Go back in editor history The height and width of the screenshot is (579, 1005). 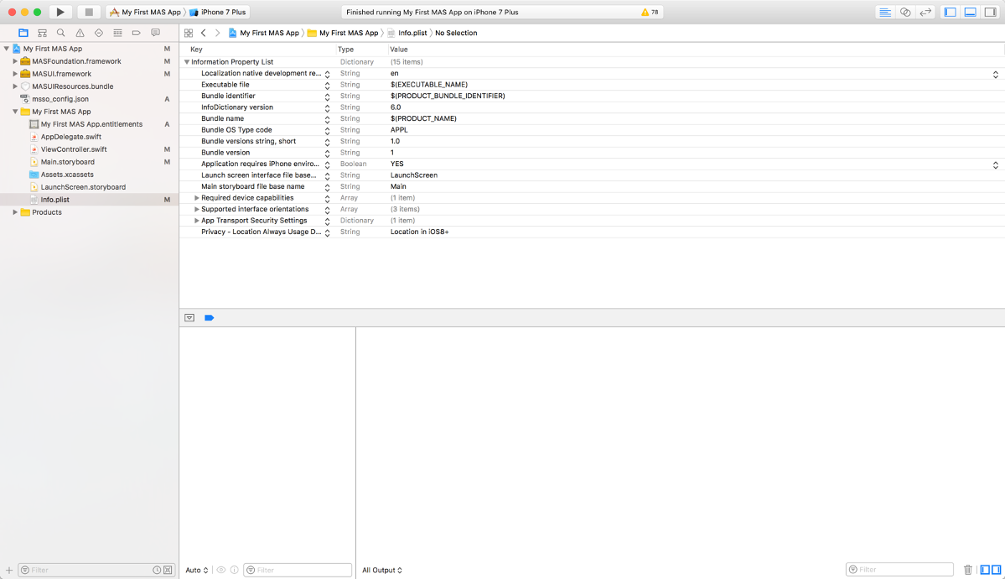203,33
